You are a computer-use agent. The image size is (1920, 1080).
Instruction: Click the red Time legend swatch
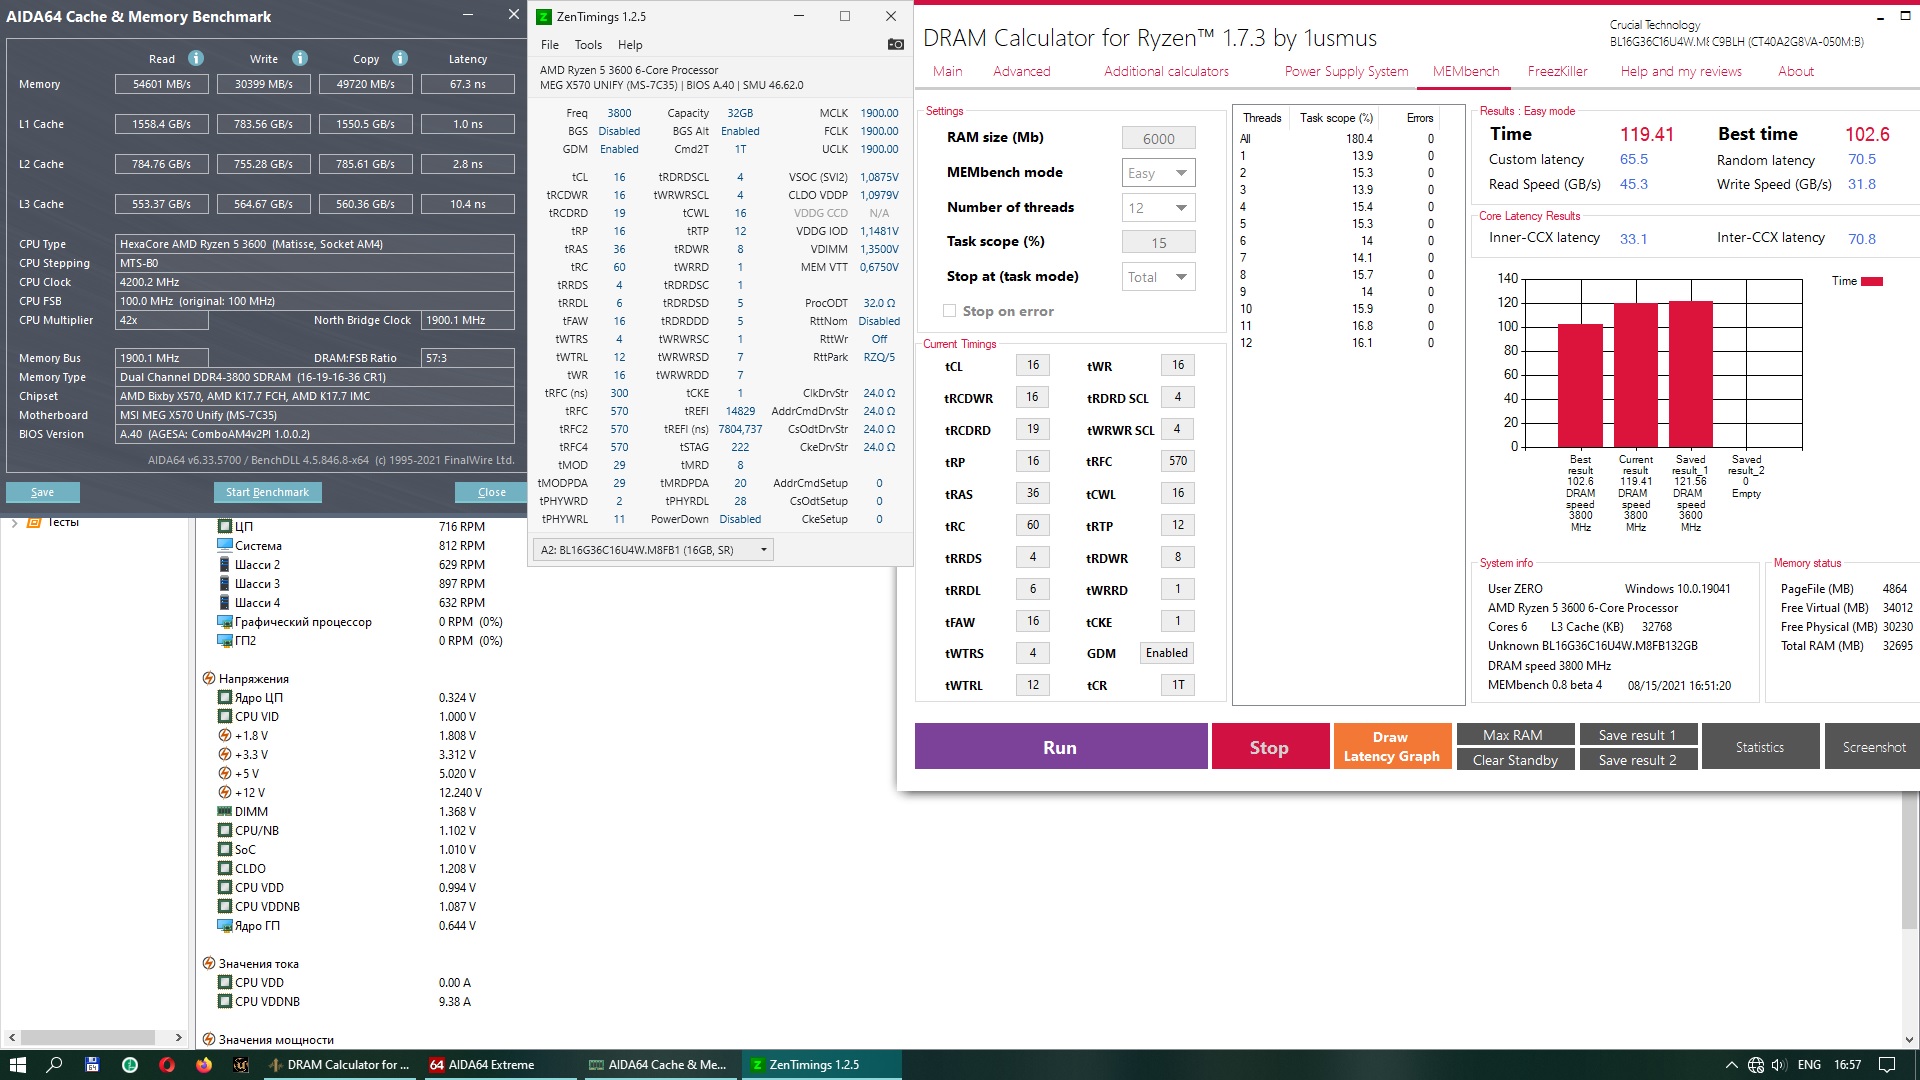point(1871,282)
